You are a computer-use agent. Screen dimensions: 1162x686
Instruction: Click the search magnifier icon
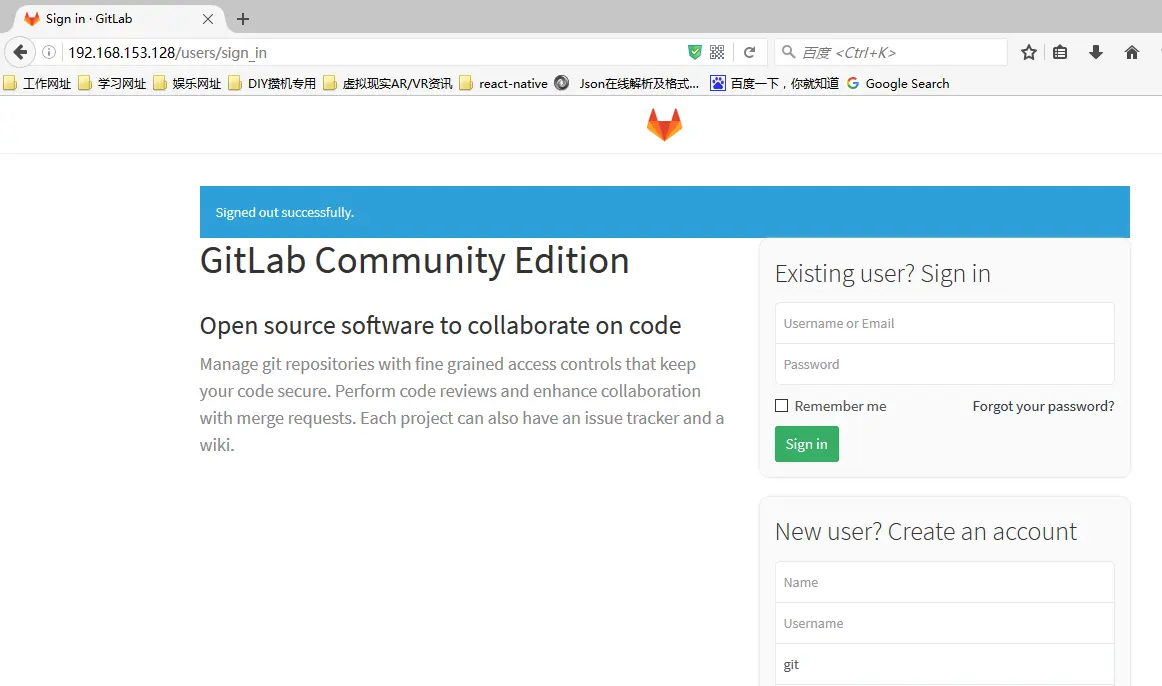(788, 52)
